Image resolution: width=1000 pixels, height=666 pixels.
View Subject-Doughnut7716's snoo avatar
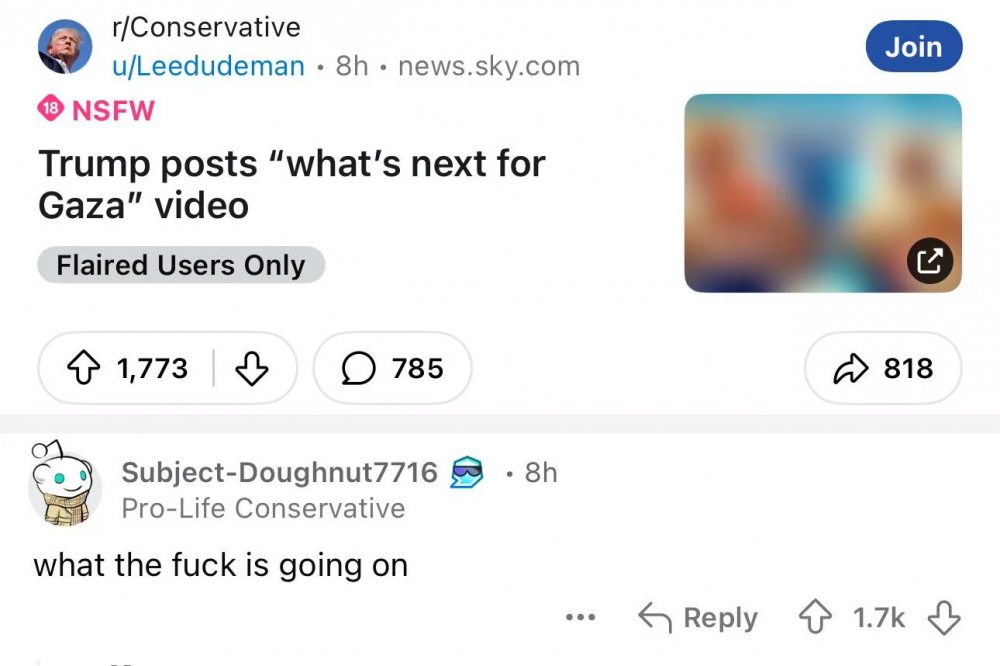click(64, 485)
